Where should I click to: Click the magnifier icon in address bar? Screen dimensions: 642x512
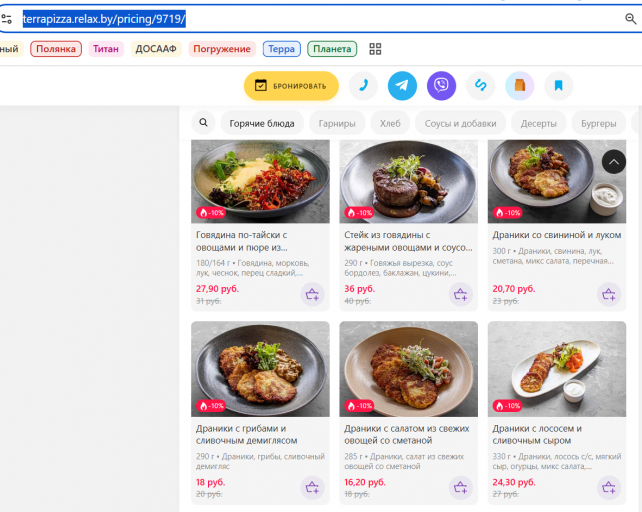tap(631, 18)
